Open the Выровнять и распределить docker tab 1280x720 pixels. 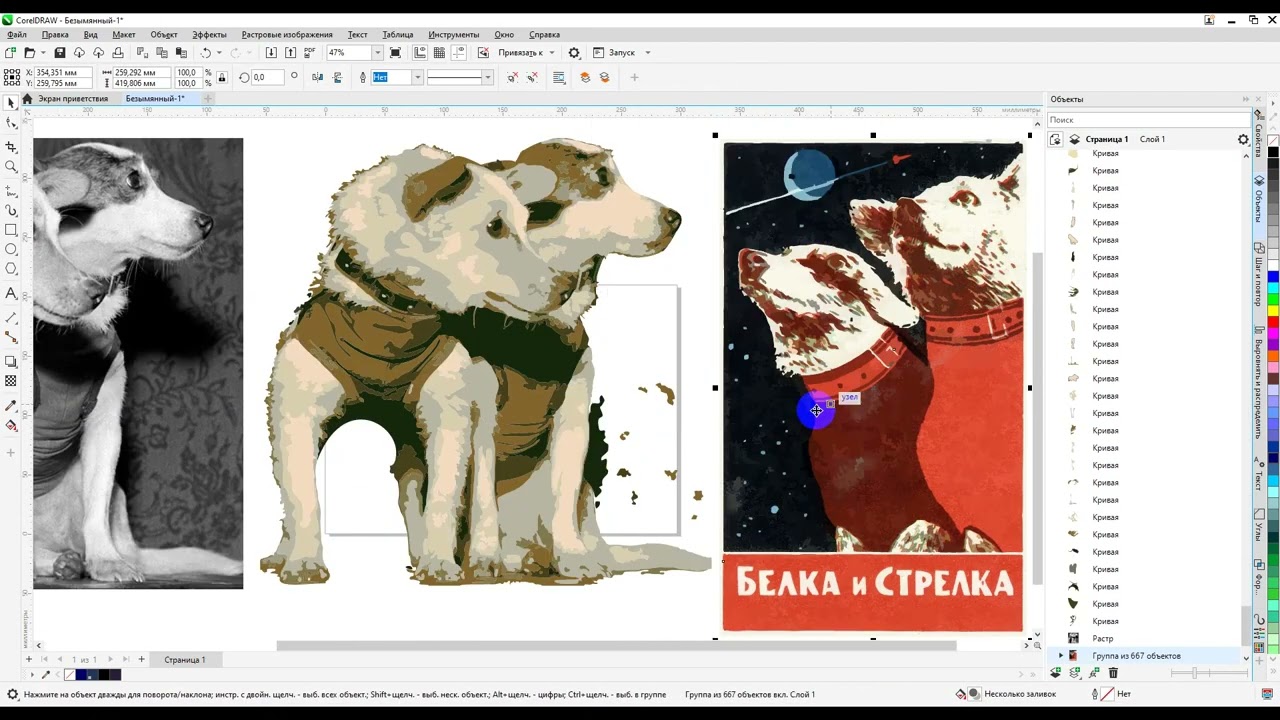pyautogui.click(x=1259, y=383)
